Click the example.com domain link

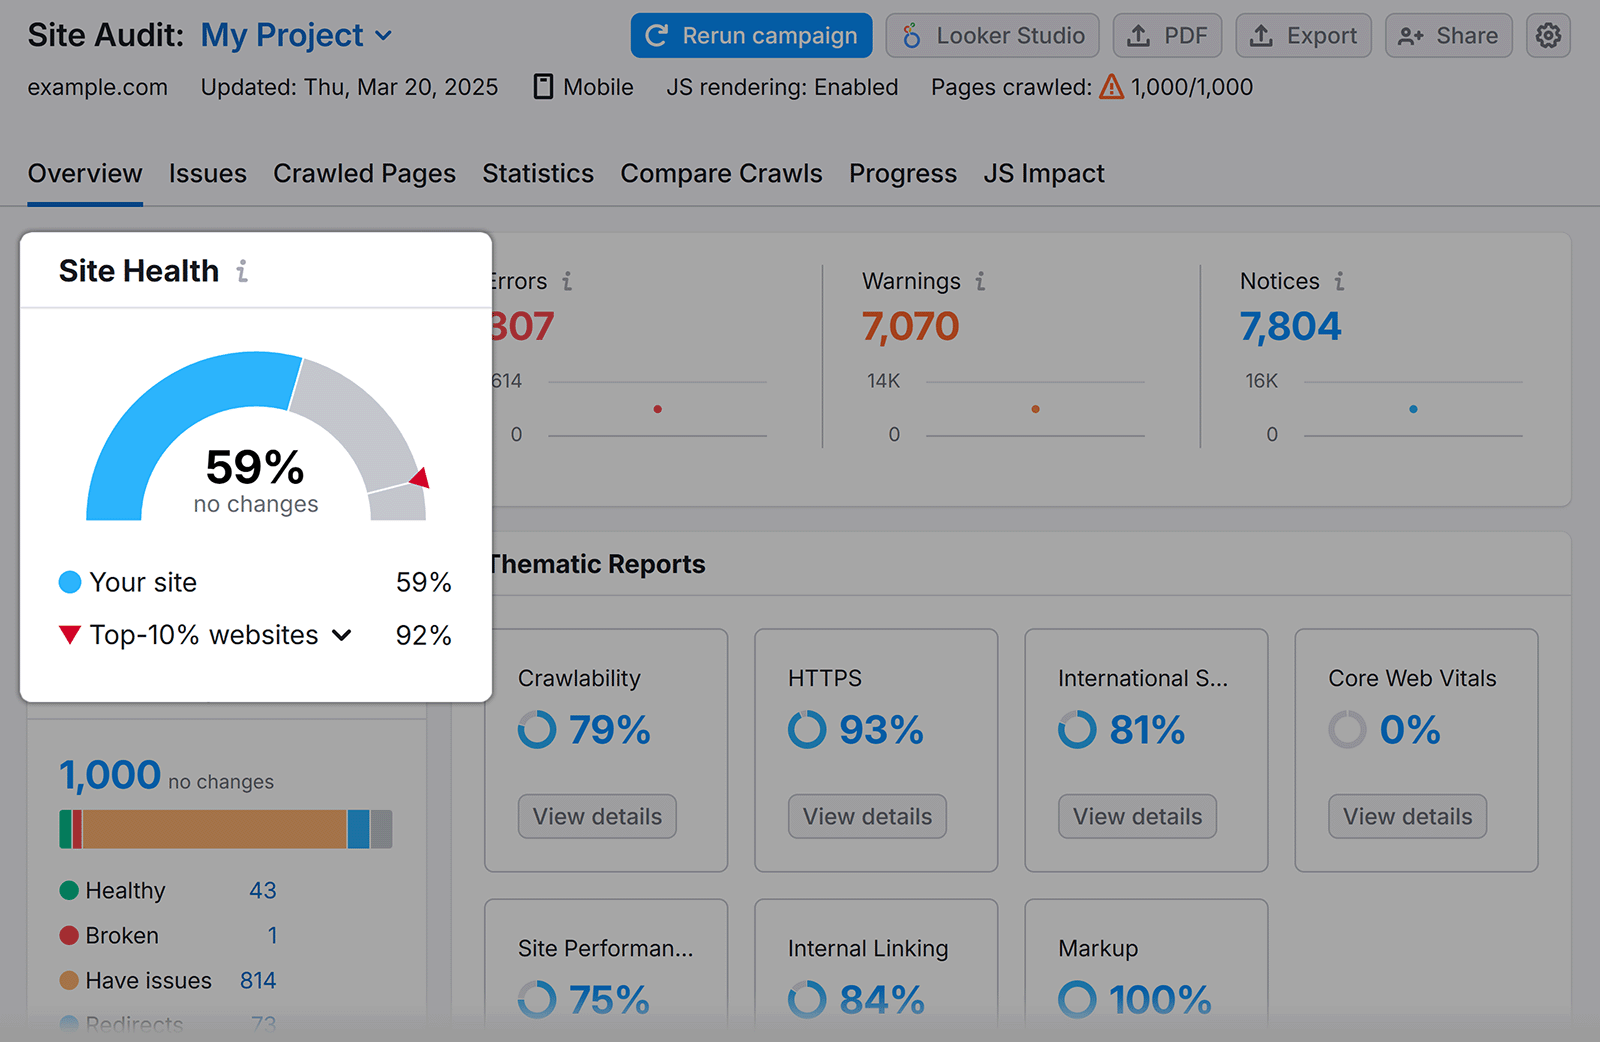click(x=97, y=87)
